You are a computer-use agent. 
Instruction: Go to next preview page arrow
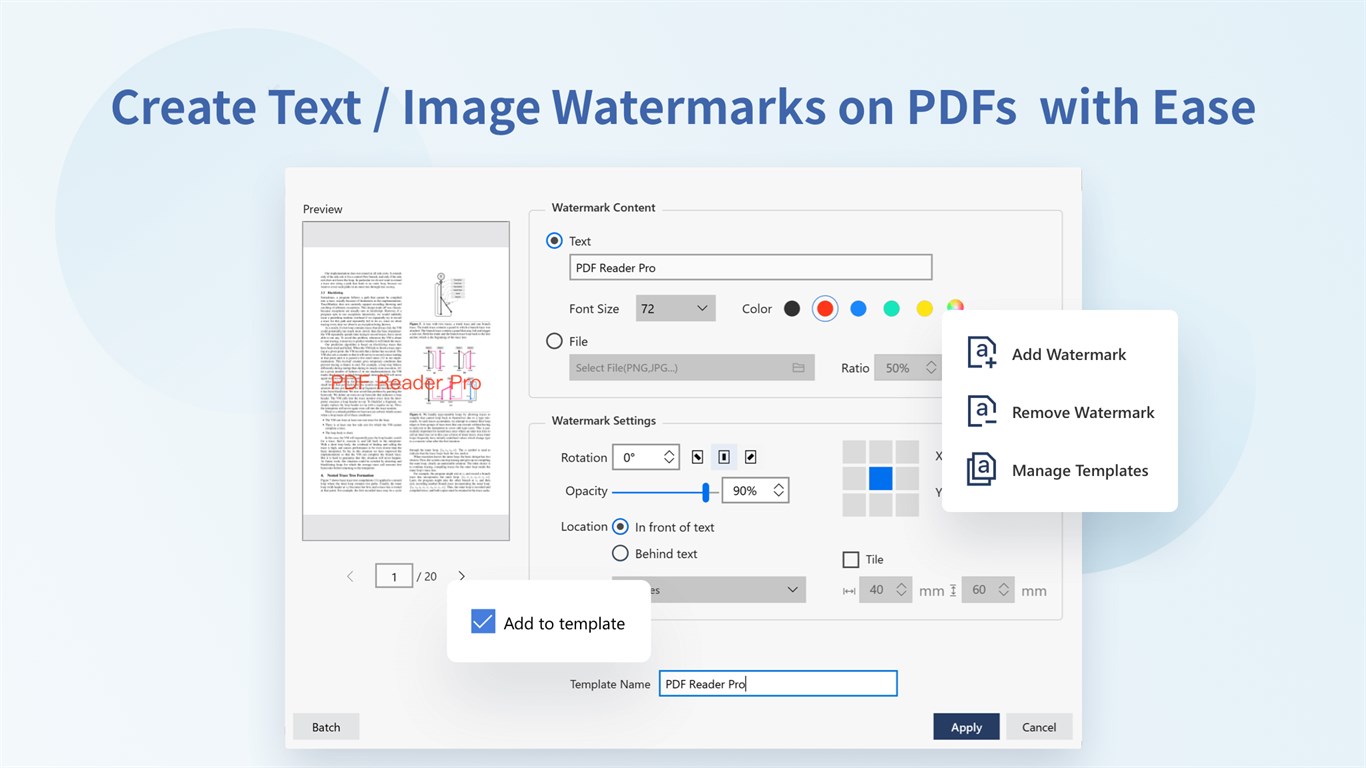pyautogui.click(x=461, y=576)
